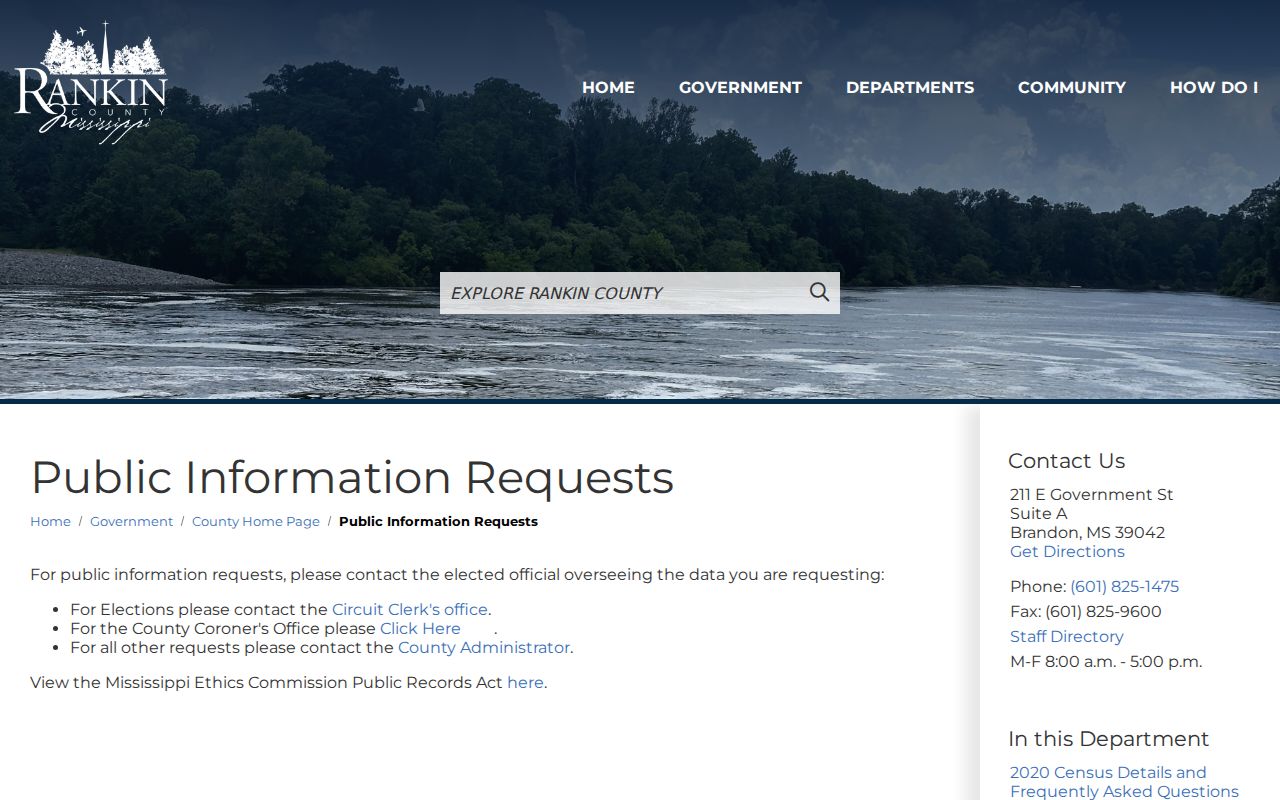The height and width of the screenshot is (800, 1280).
Task: Go to Home in the breadcrumb
Action: [x=50, y=521]
